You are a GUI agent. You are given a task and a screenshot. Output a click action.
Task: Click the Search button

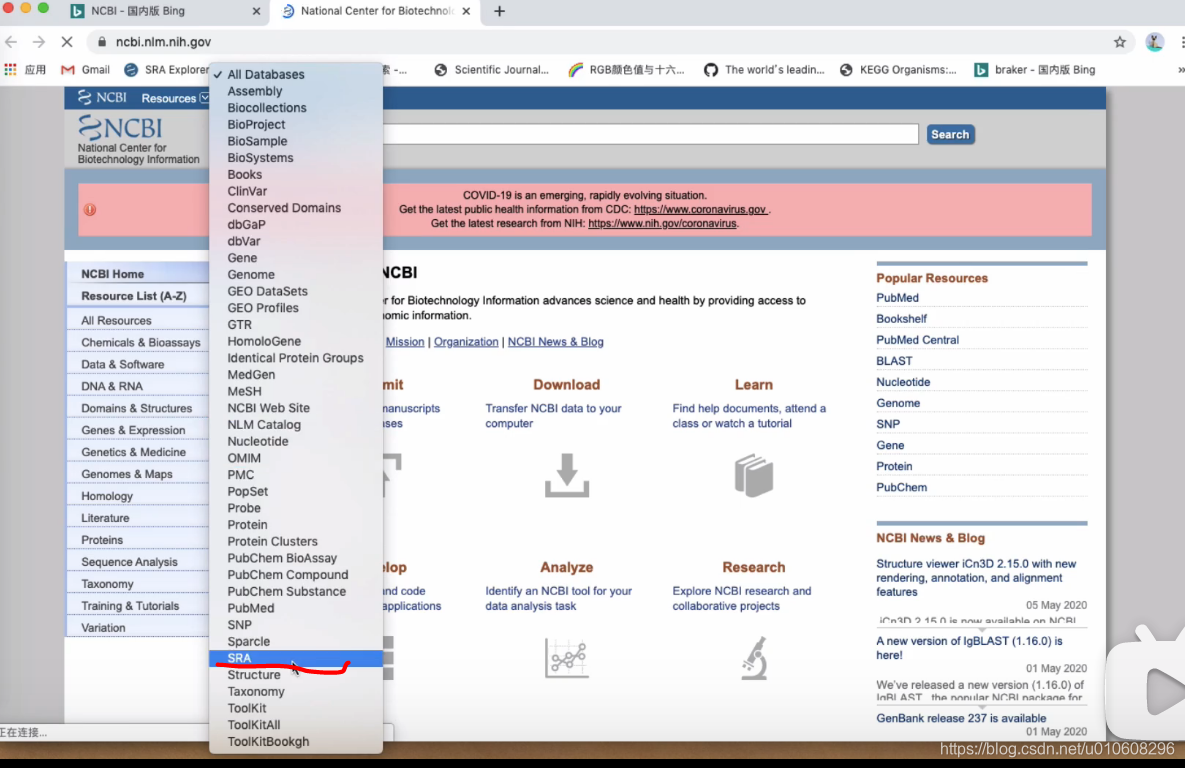(950, 135)
